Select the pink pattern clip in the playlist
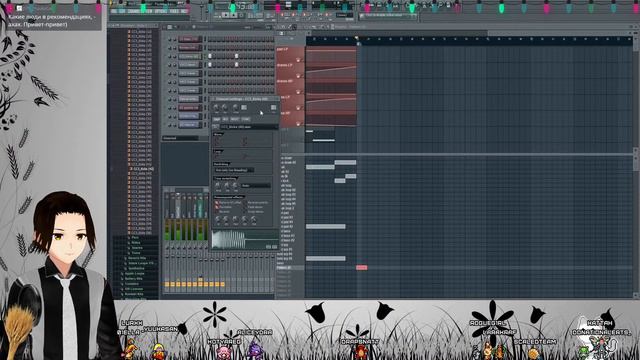 point(362,268)
